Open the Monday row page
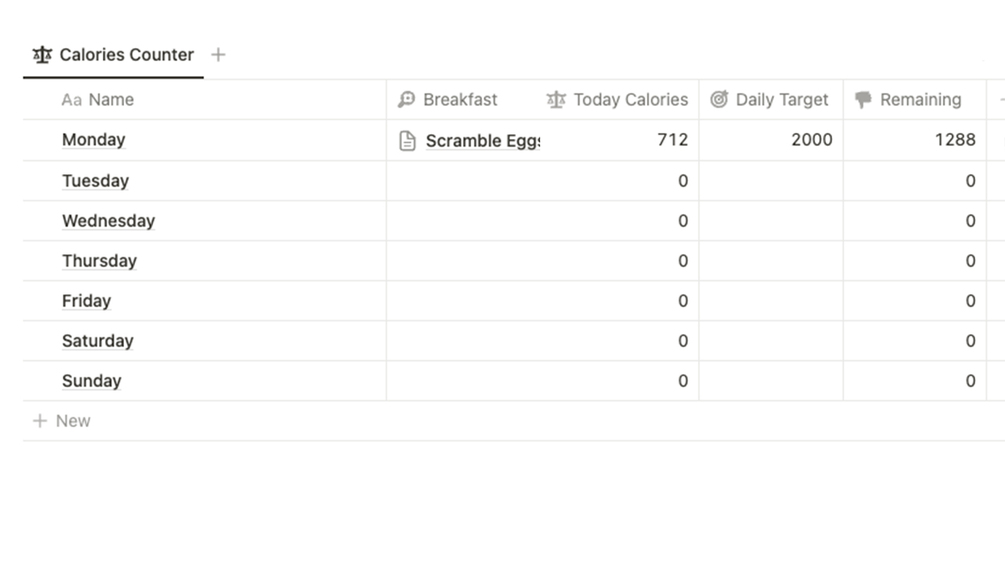Screen dimensions: 1005x565 tap(93, 140)
